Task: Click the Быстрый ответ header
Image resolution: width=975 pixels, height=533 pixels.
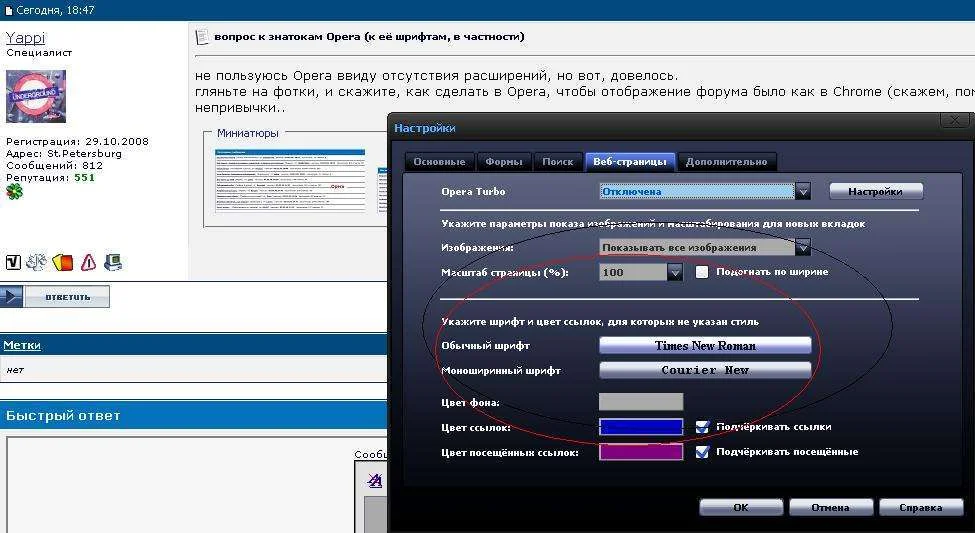Action: [x=63, y=415]
